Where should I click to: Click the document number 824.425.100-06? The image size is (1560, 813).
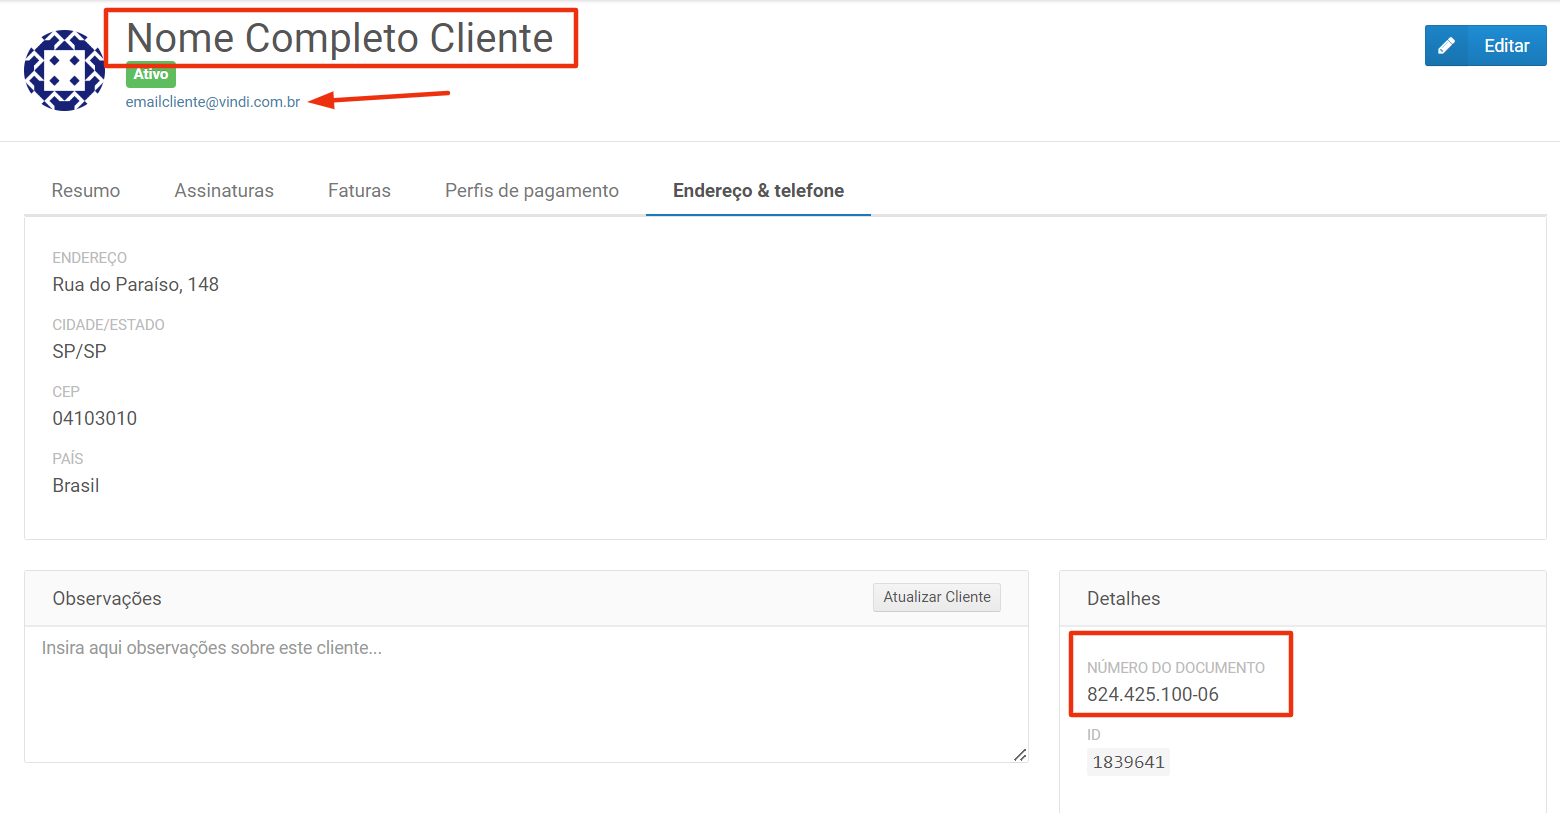1152,695
